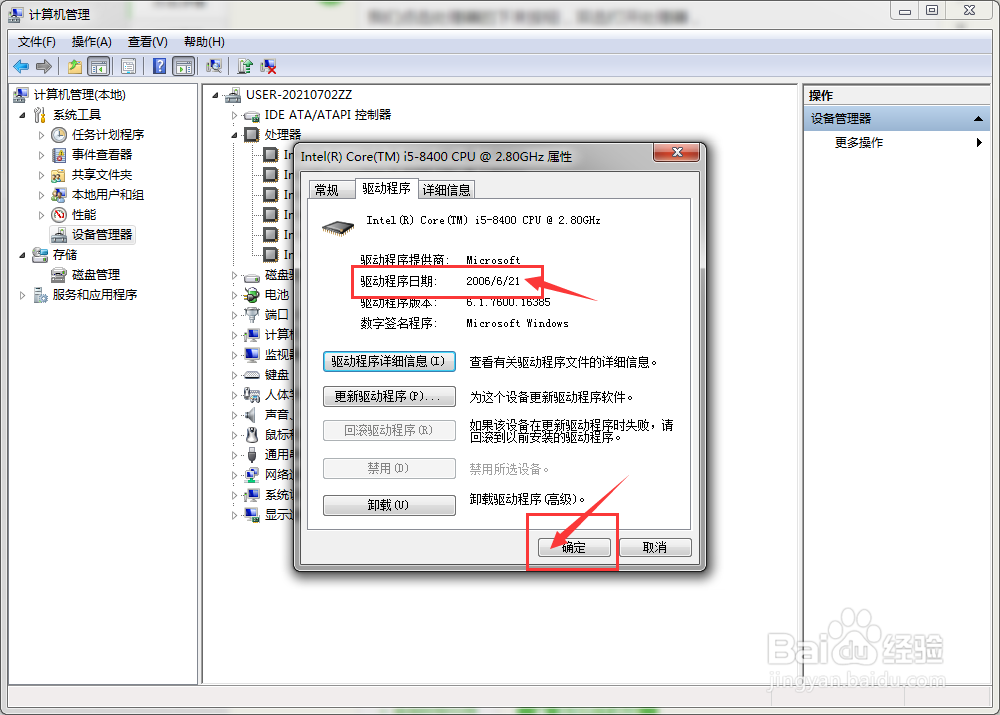Click Scan for hardware changes icon
The height and width of the screenshot is (715, 1000).
point(214,66)
